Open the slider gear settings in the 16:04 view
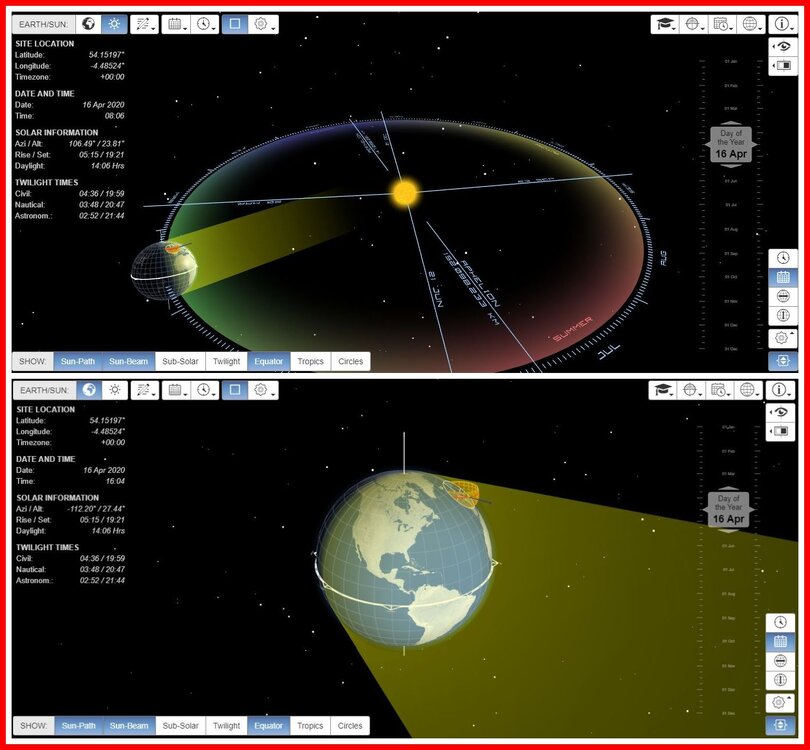The height and width of the screenshot is (750, 810). point(781,702)
